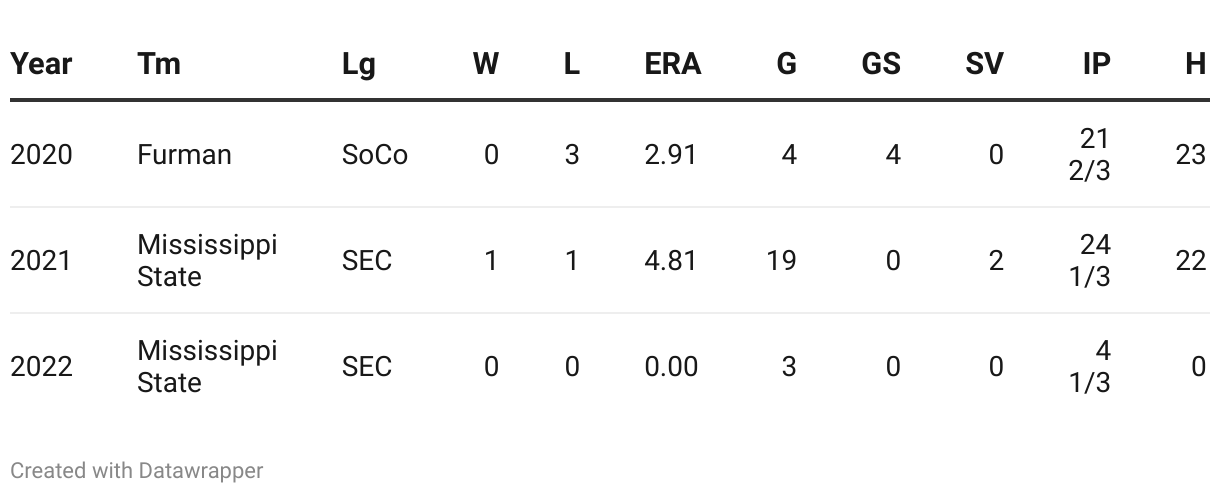Click the 2021 year cell

click(41, 261)
